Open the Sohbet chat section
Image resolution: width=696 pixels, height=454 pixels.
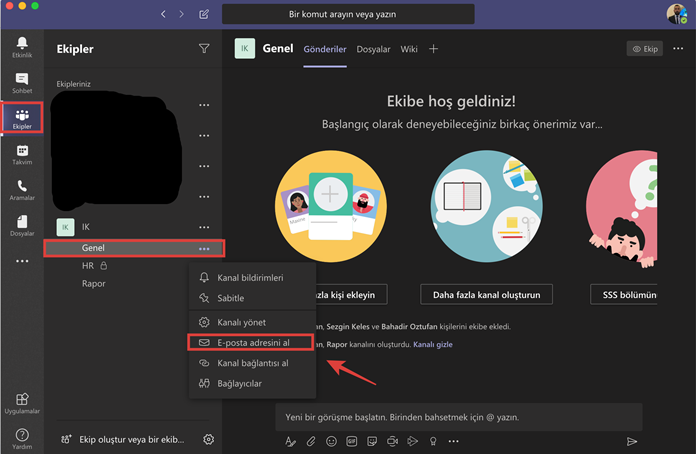point(22,83)
